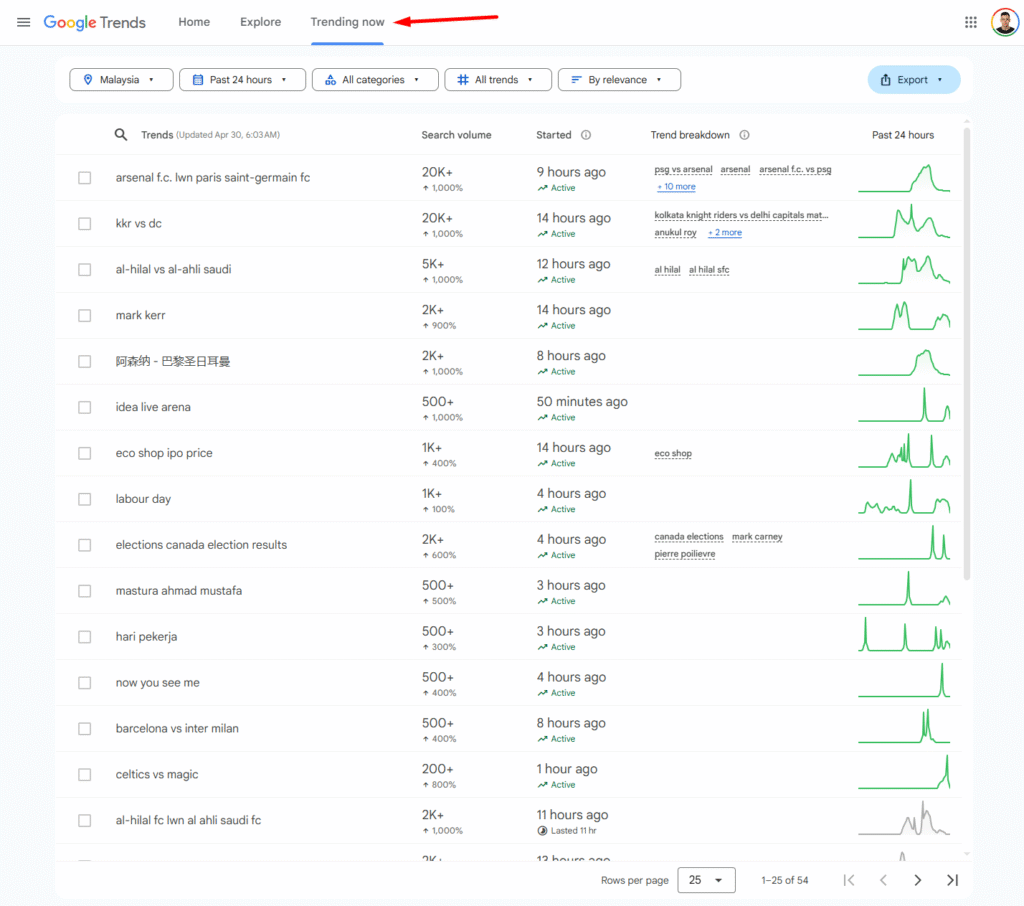This screenshot has width=1024, height=906.
Task: Open the sparkline chart for mark kerr
Action: [x=904, y=315]
